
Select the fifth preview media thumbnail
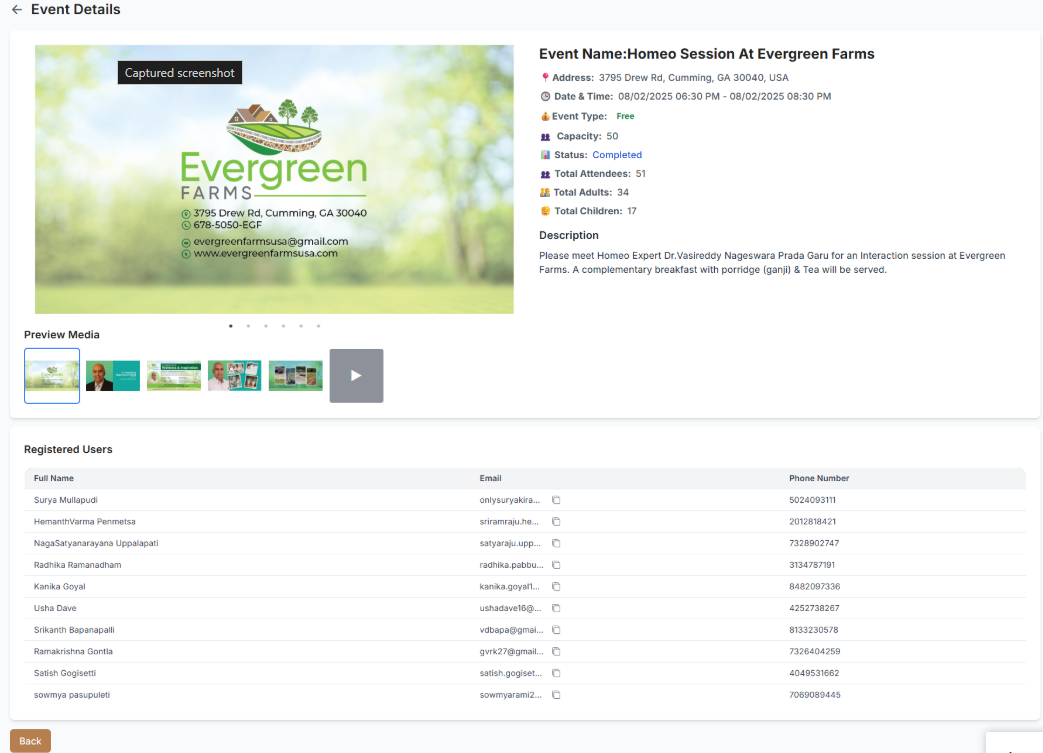[295, 376]
